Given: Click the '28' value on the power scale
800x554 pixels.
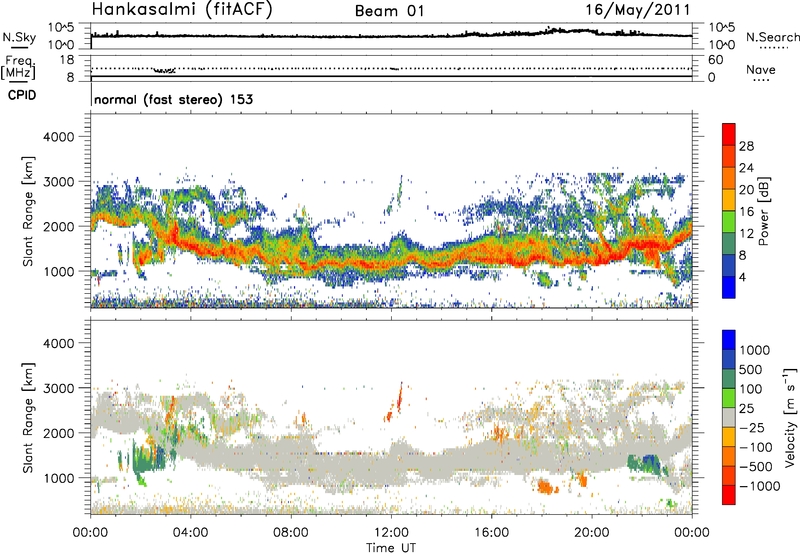Looking at the screenshot, I should click(746, 146).
